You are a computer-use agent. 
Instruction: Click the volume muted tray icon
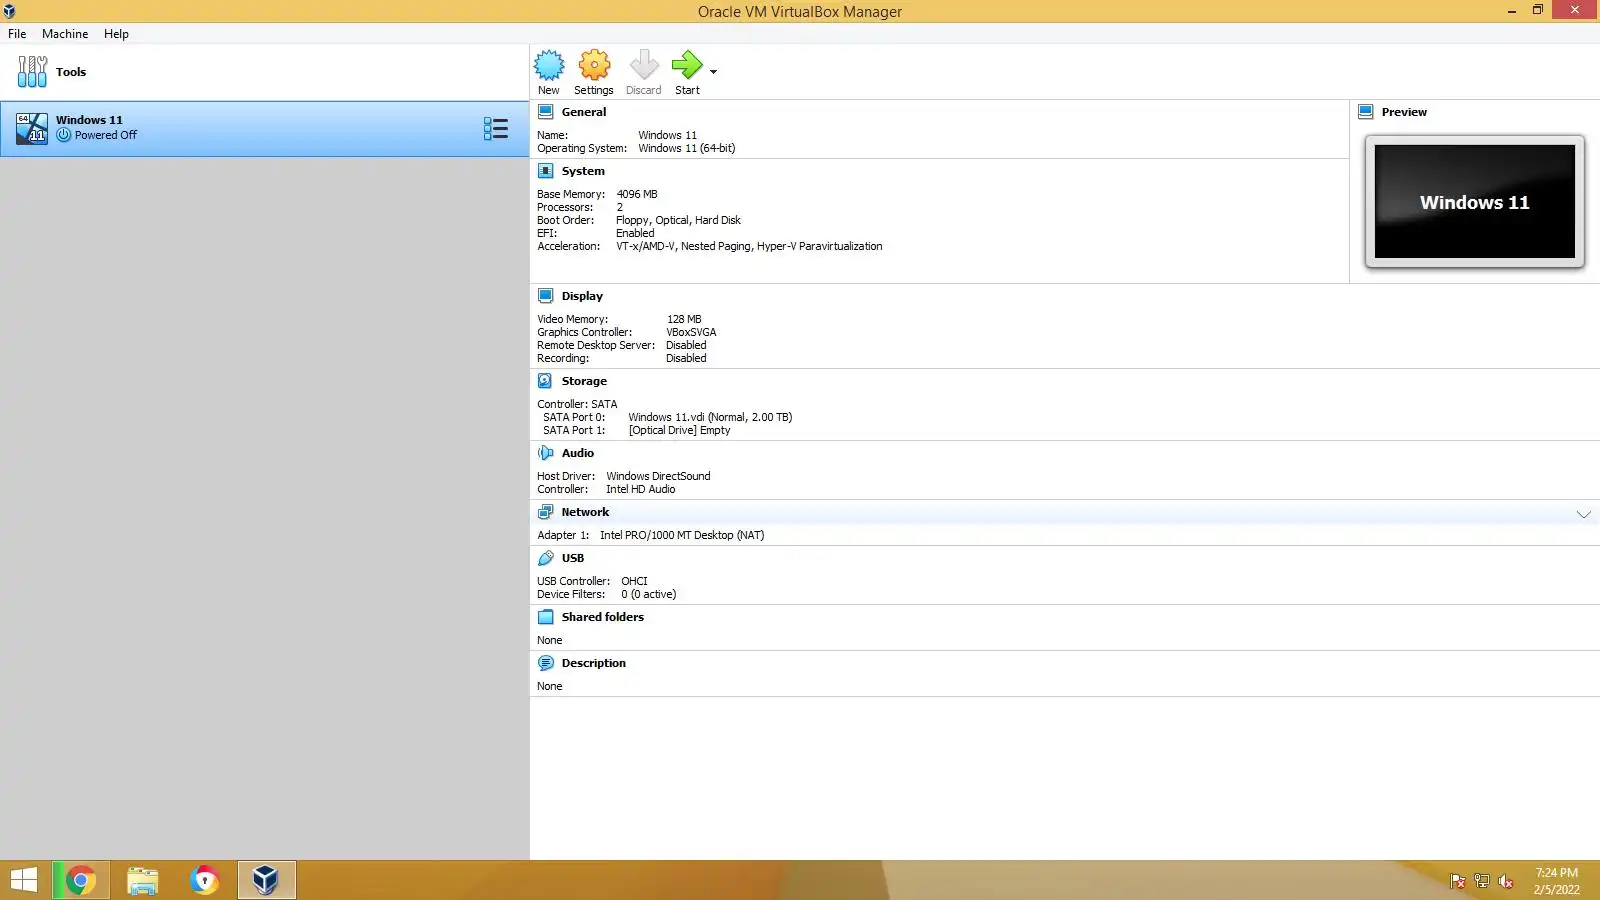[x=1506, y=881]
